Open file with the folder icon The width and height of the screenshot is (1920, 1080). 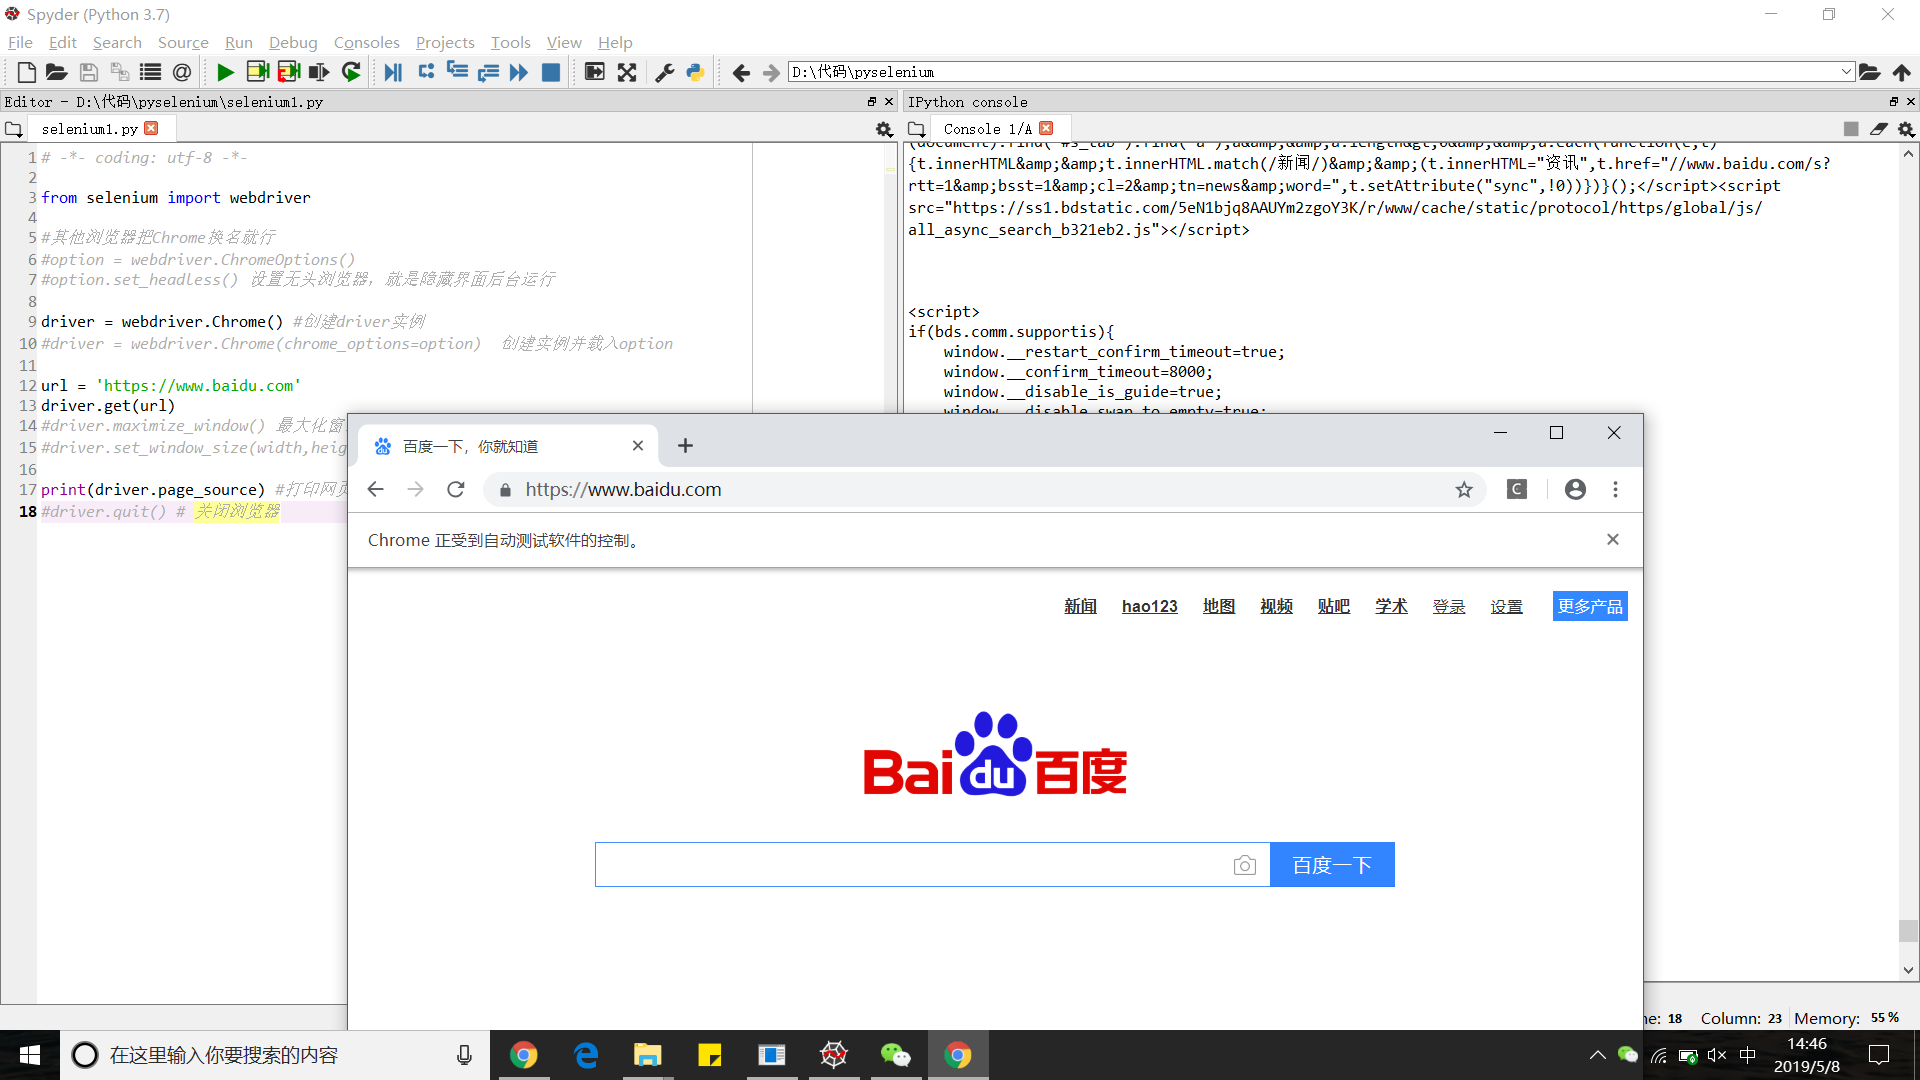tap(57, 72)
